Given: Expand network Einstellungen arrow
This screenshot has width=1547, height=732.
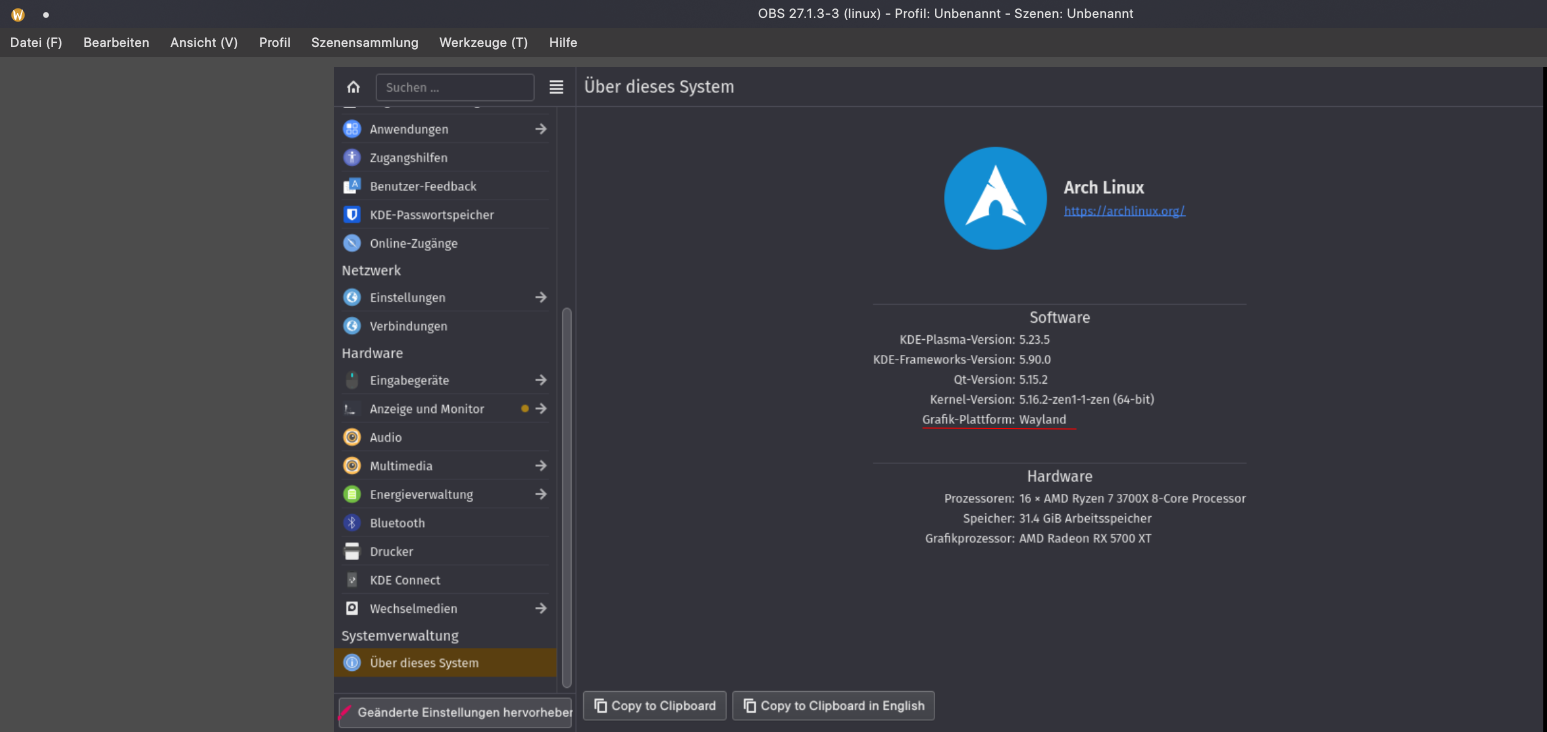Looking at the screenshot, I should (x=540, y=297).
